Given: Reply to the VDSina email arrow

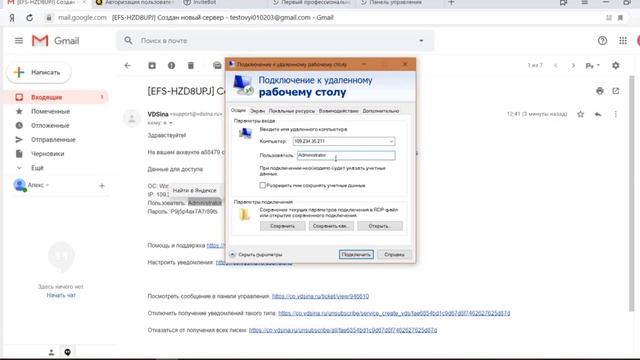Looking at the screenshot, I should pyautogui.click(x=598, y=114).
